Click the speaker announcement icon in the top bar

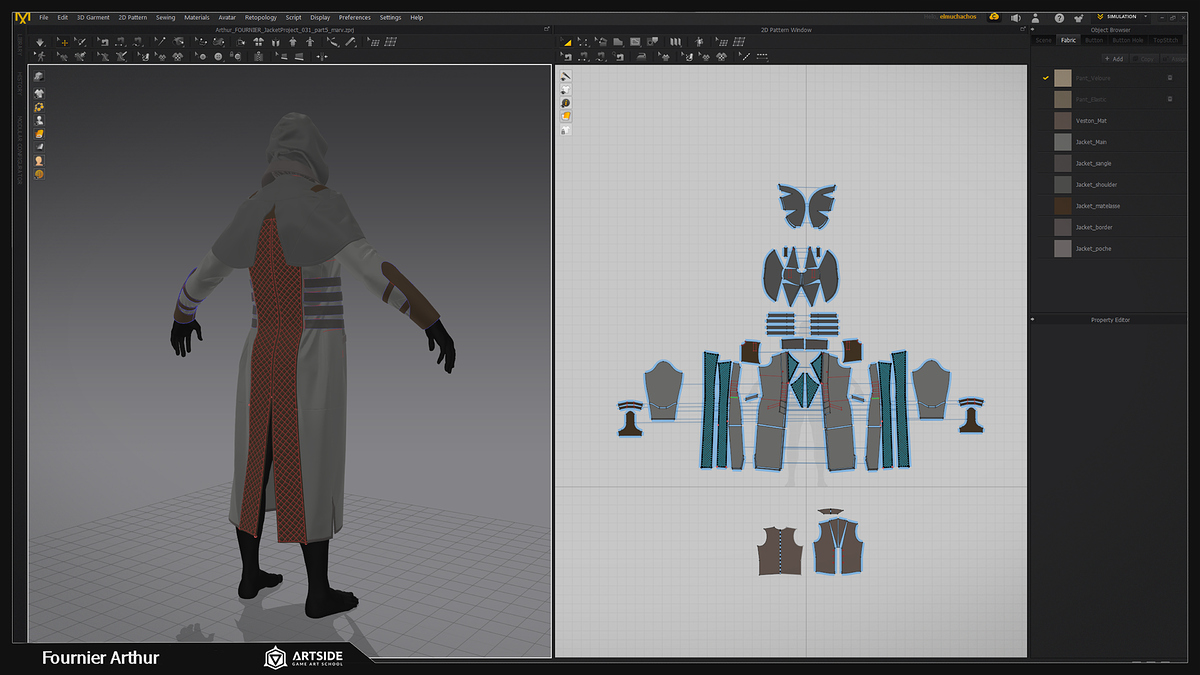point(1015,18)
